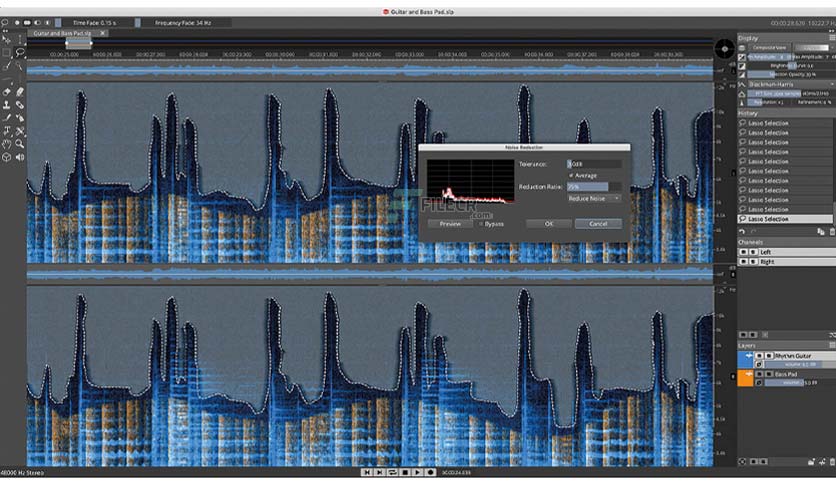Adjust the FFT Size slider

tap(790, 93)
